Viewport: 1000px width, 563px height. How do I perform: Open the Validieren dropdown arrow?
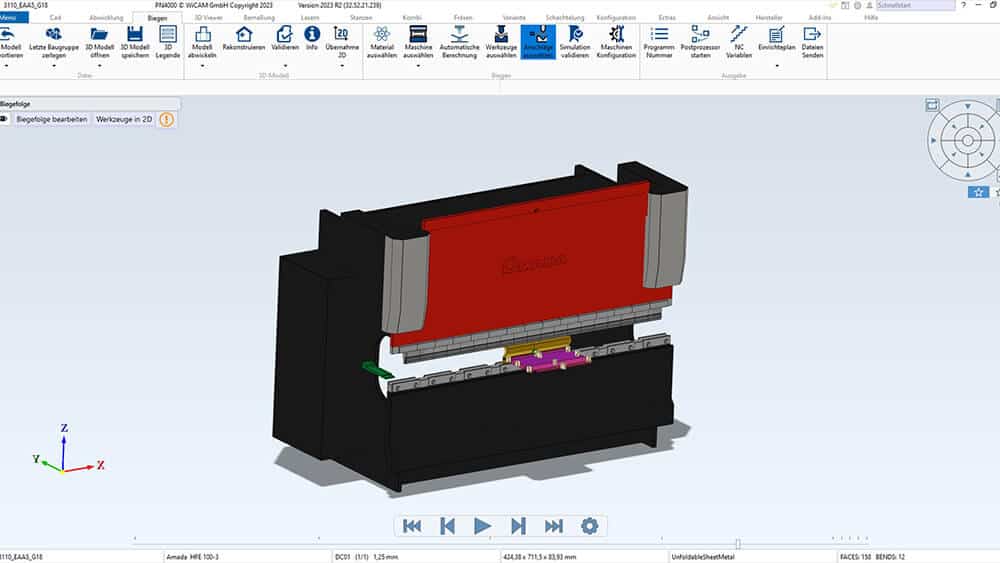click(x=285, y=66)
